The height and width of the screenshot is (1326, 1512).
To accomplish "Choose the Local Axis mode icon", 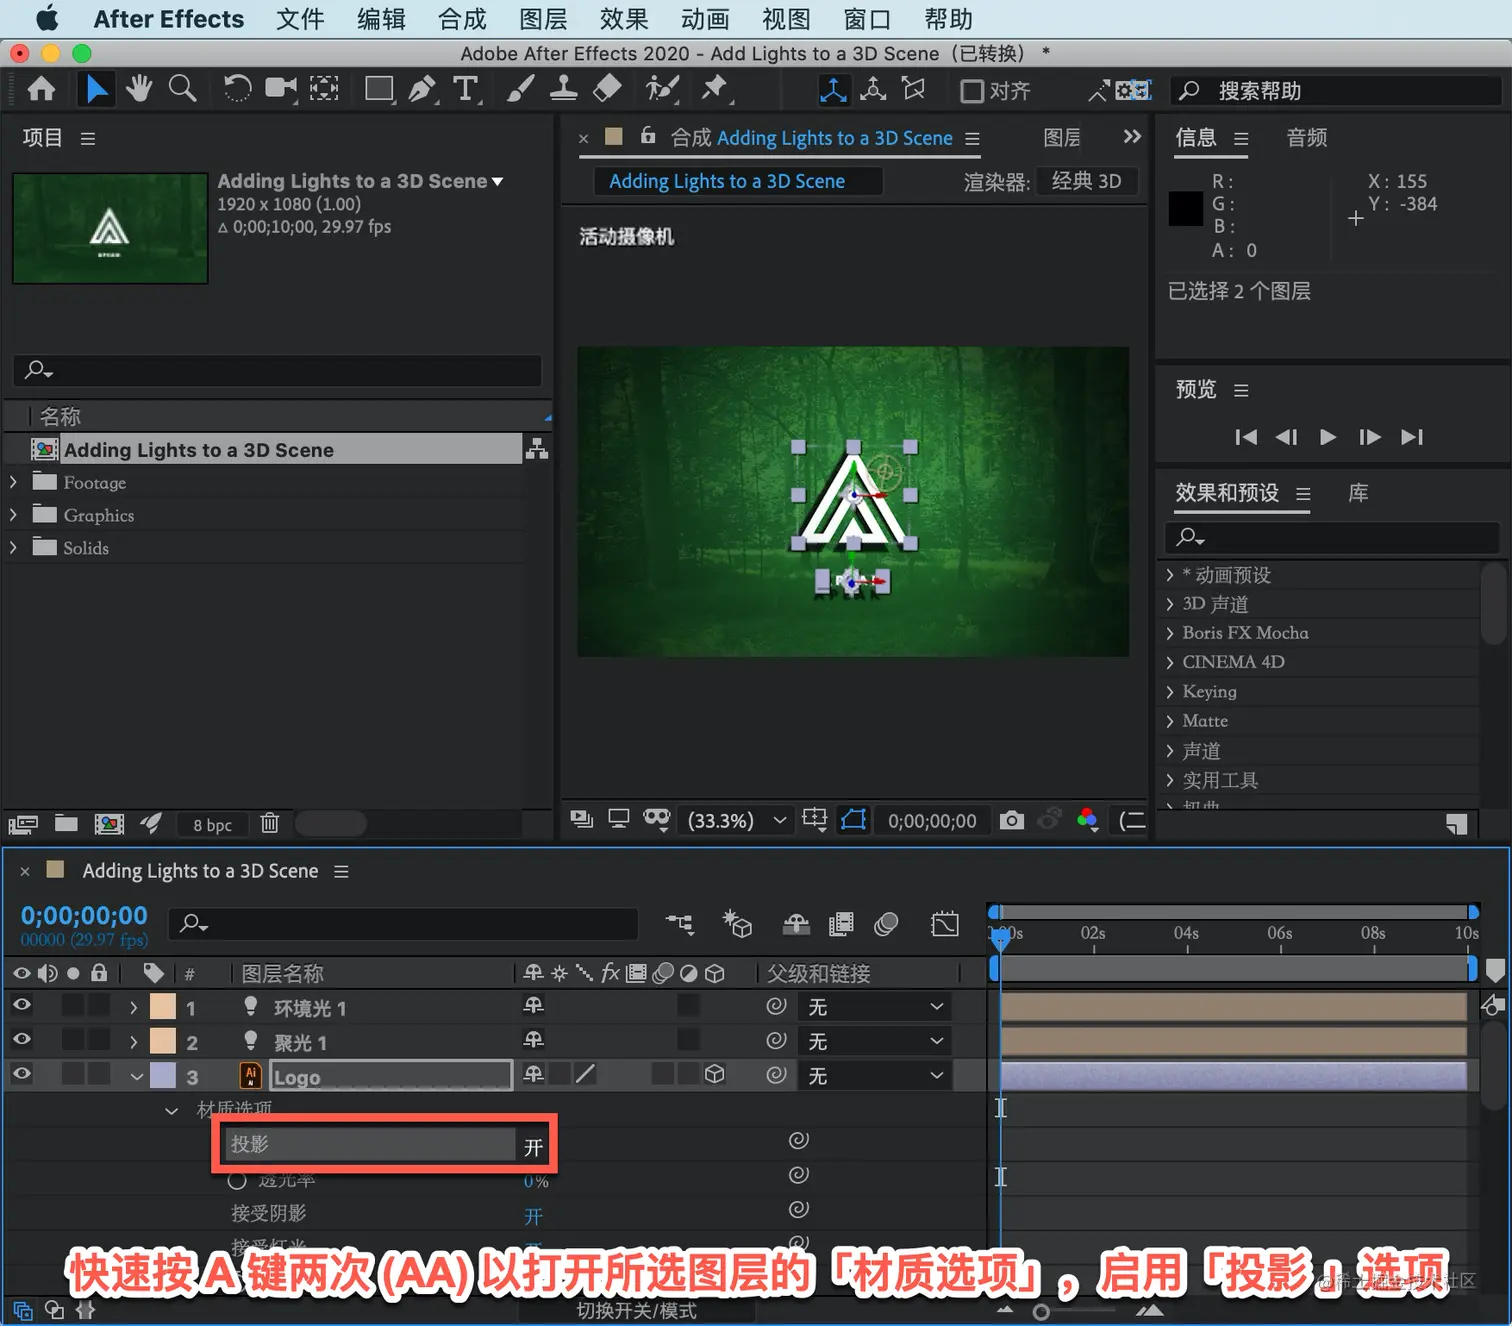I will click(833, 90).
